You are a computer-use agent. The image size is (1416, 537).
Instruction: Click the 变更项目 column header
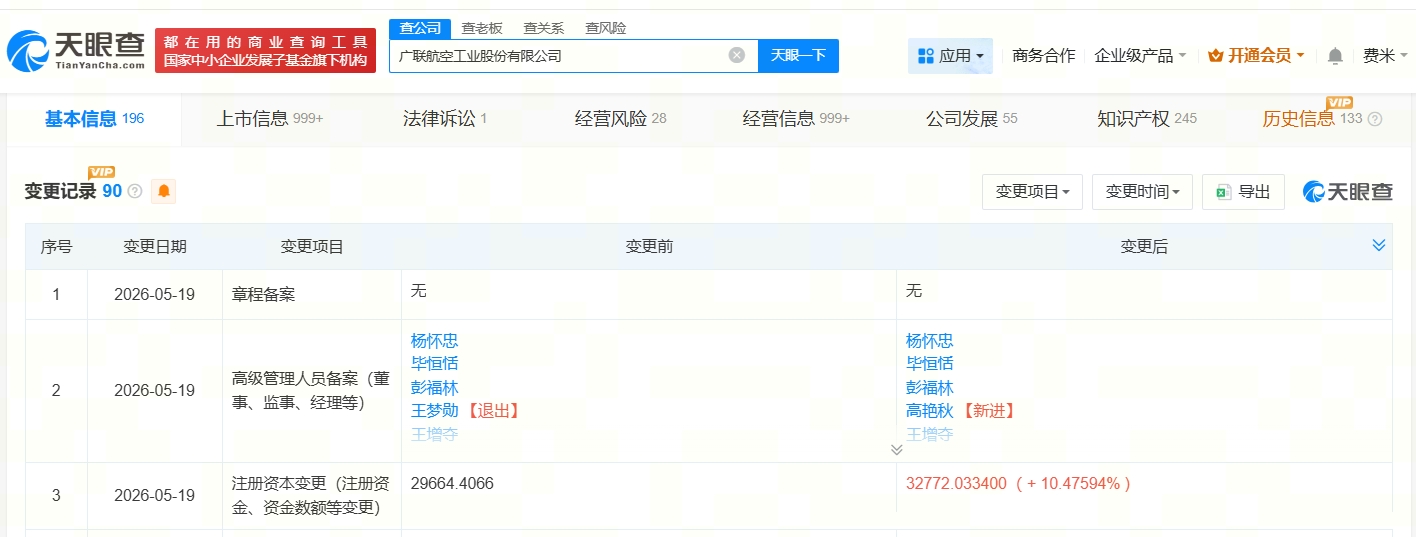[312, 247]
